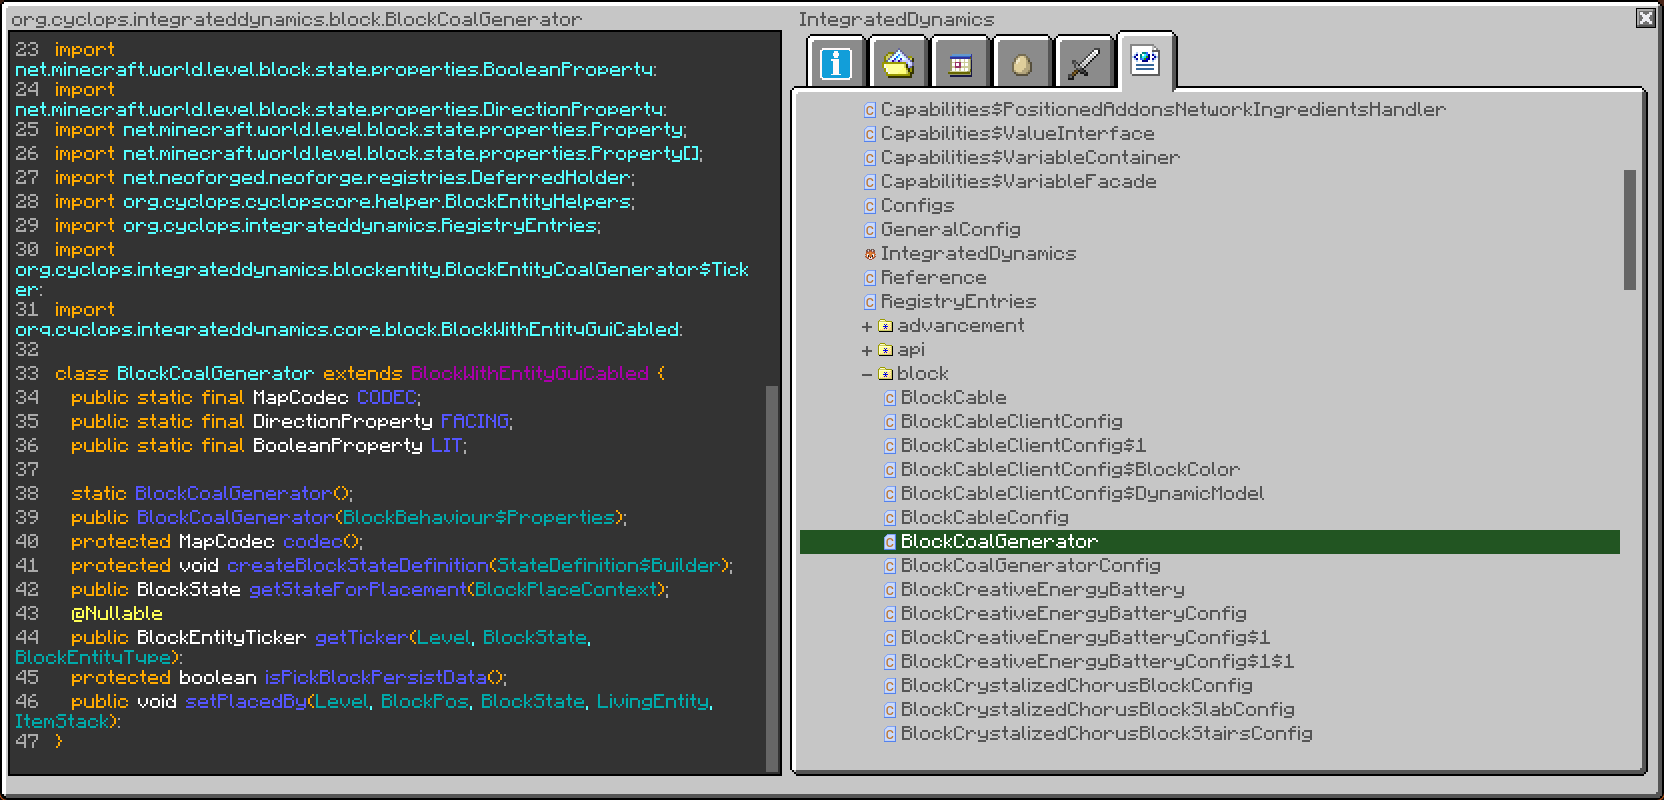This screenshot has height=800, width=1664.
Task: Expand the advancement package node
Action: tap(867, 326)
